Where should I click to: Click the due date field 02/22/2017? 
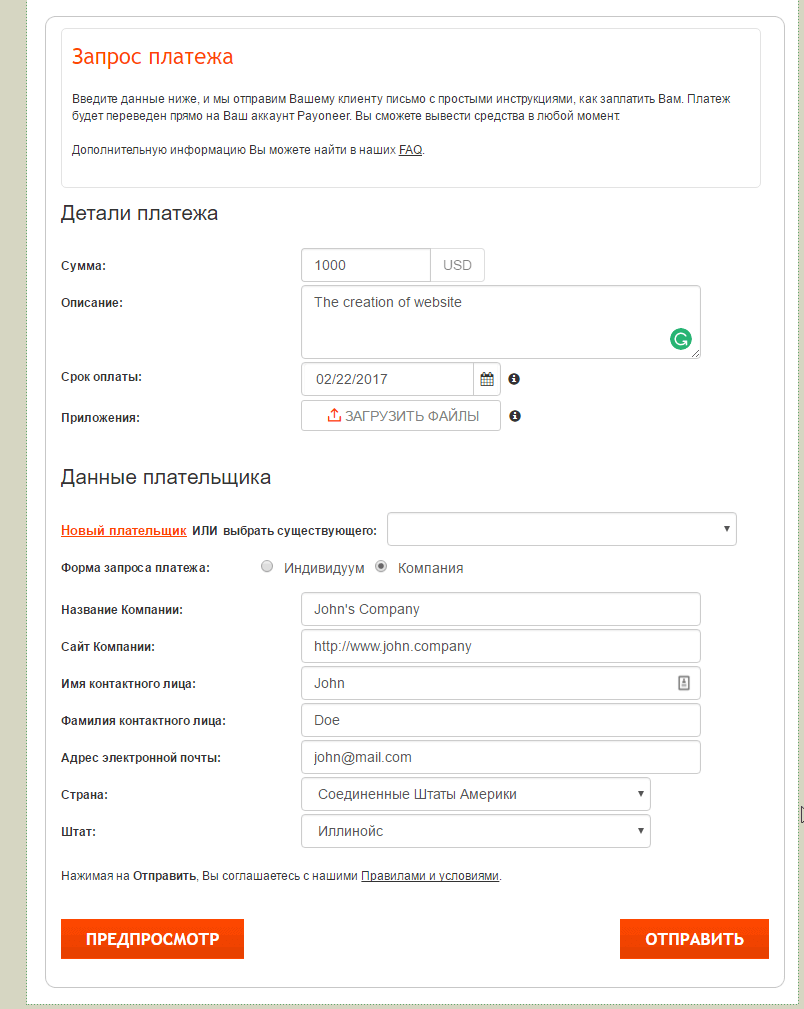coord(388,379)
